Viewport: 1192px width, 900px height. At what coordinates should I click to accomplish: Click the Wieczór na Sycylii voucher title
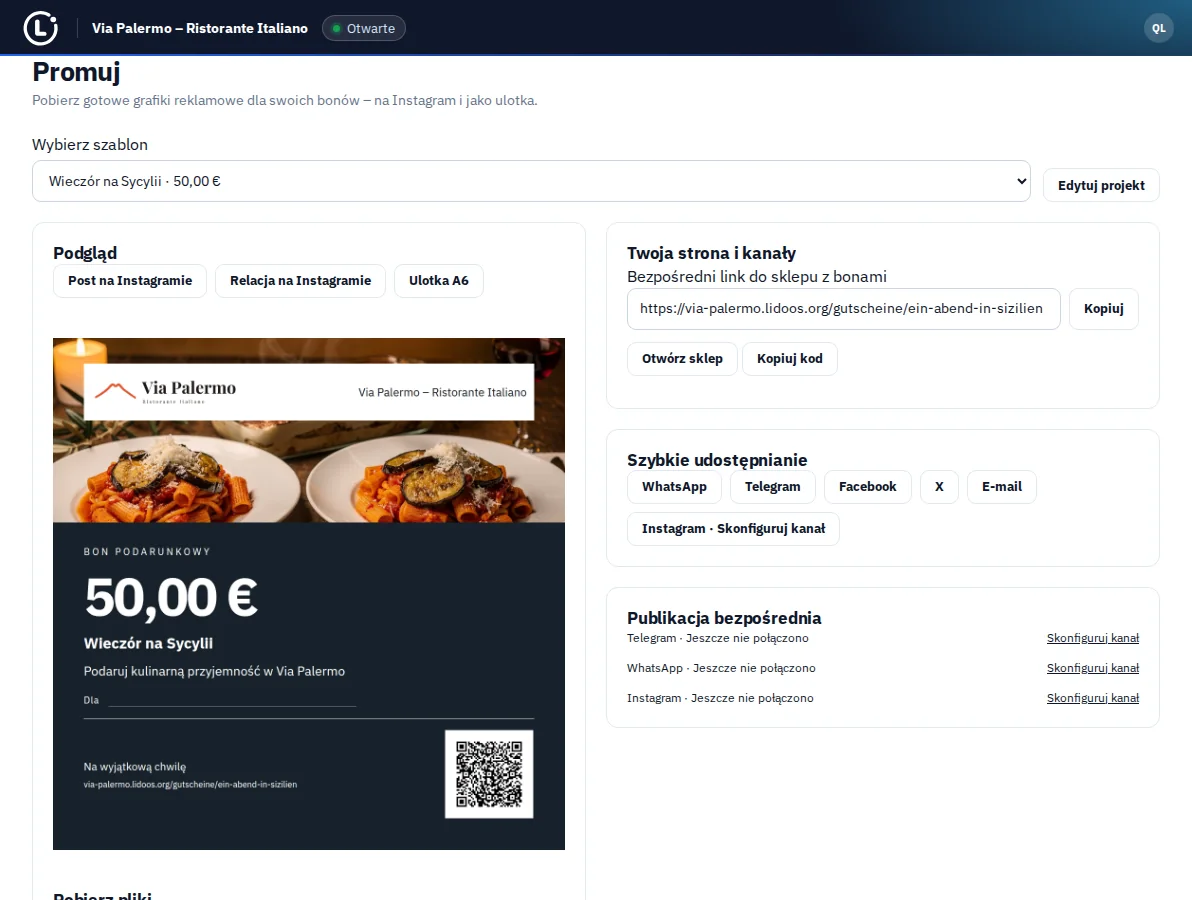pyautogui.click(x=148, y=643)
